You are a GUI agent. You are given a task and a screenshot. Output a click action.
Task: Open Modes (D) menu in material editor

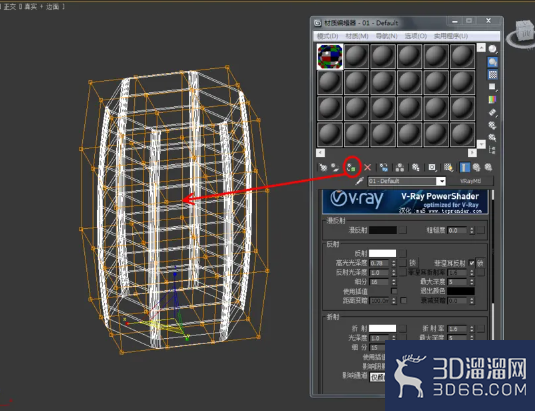click(327, 36)
